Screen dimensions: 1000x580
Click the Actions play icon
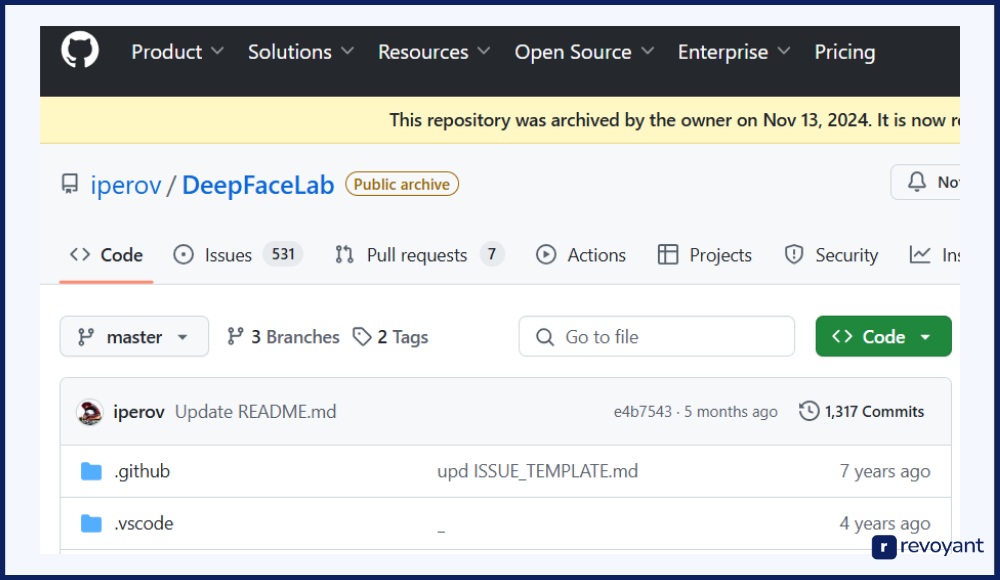coord(546,255)
